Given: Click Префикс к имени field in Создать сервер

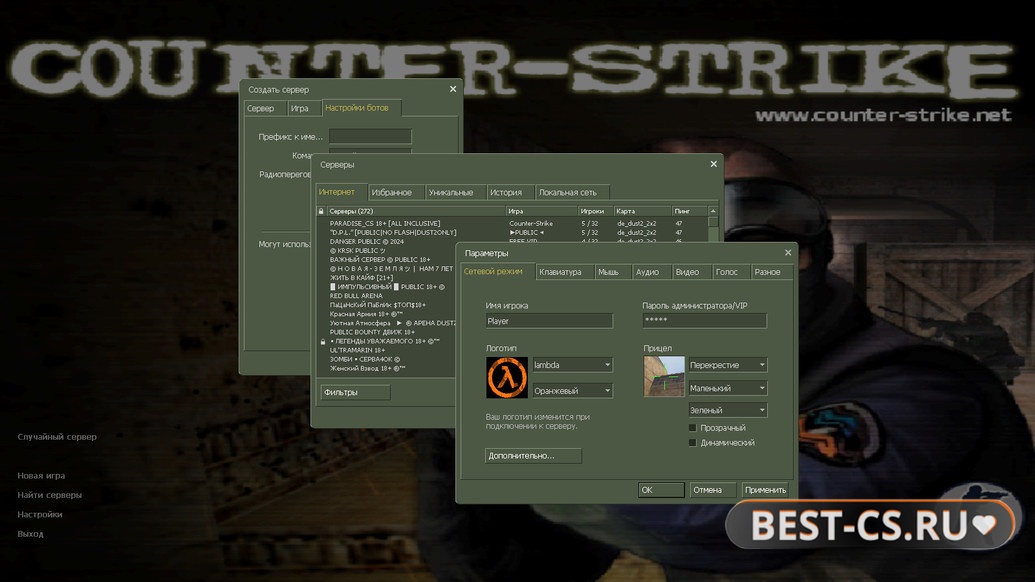Looking at the screenshot, I should (370, 137).
